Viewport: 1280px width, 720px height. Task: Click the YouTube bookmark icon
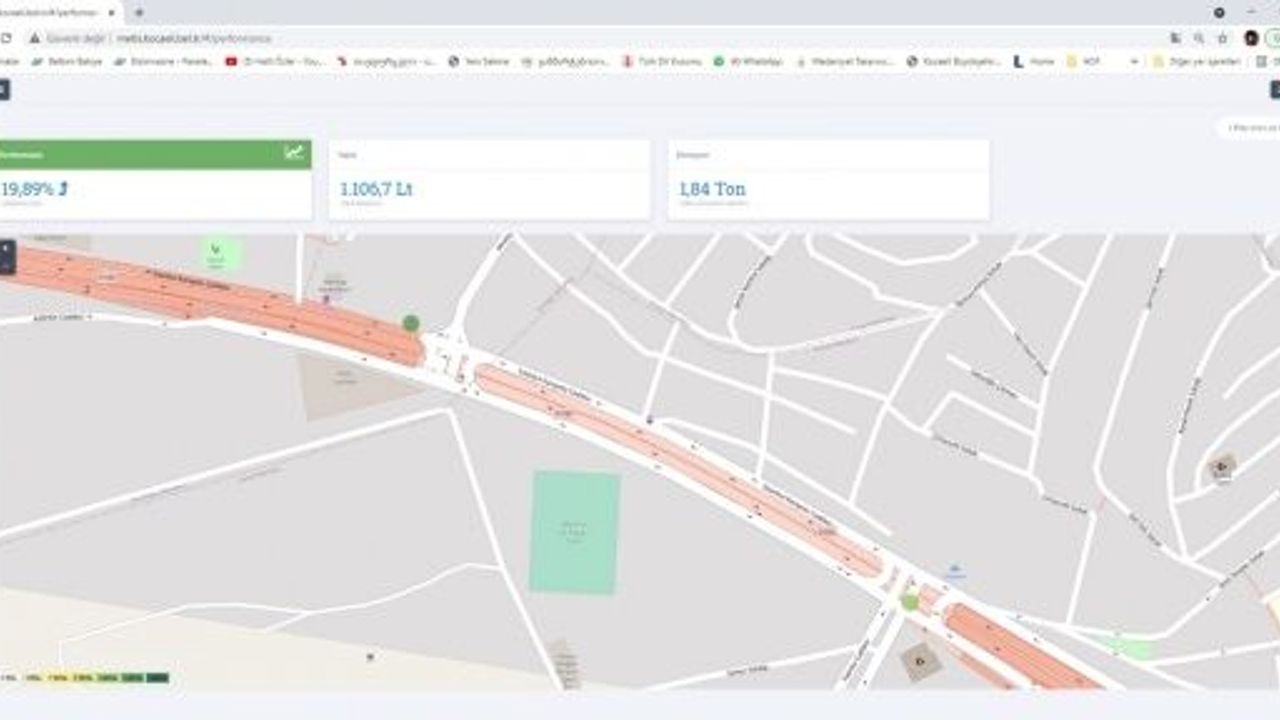coord(232,61)
